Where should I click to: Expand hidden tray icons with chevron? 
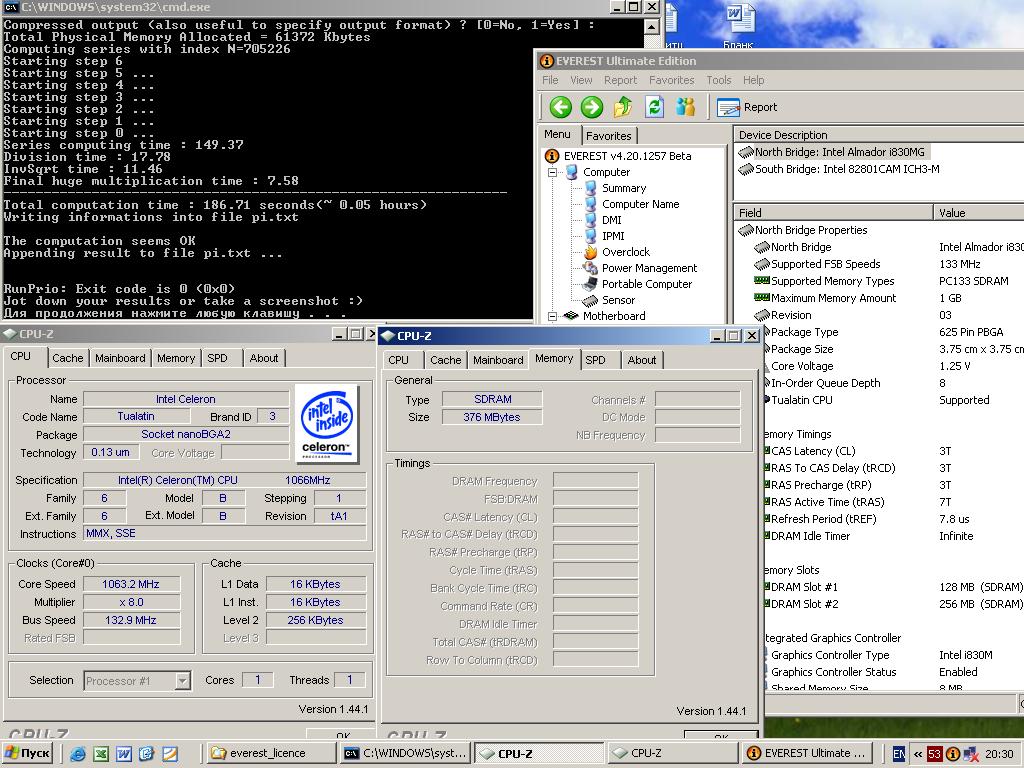pyautogui.click(x=918, y=754)
